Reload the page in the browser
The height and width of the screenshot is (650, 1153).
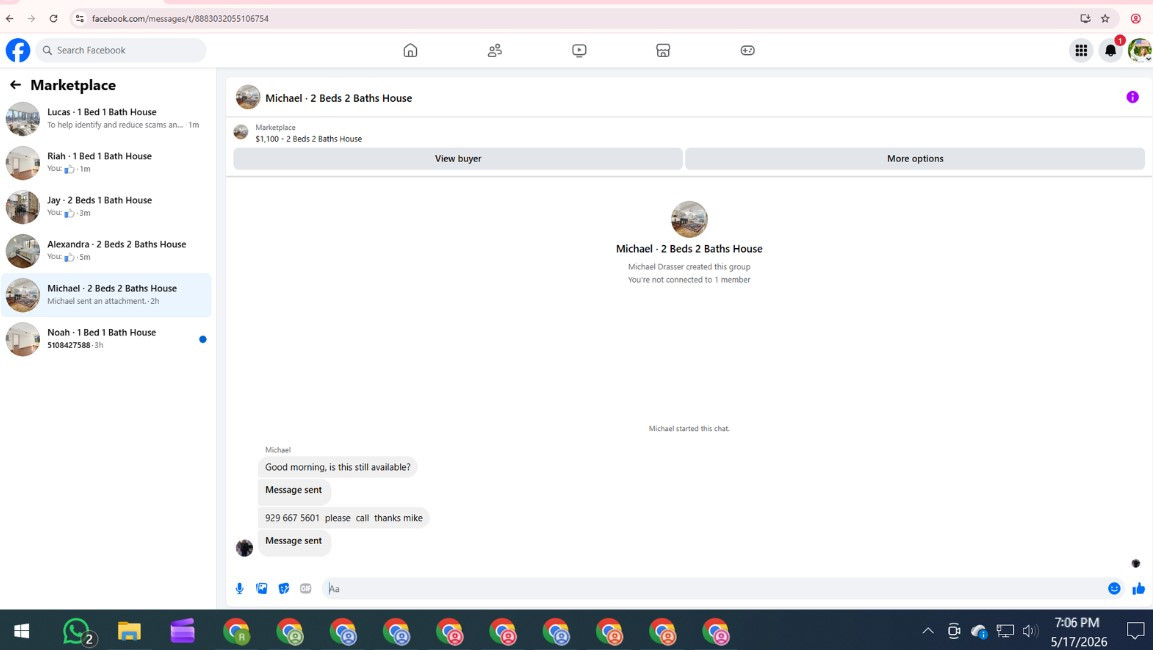pyautogui.click(x=54, y=18)
